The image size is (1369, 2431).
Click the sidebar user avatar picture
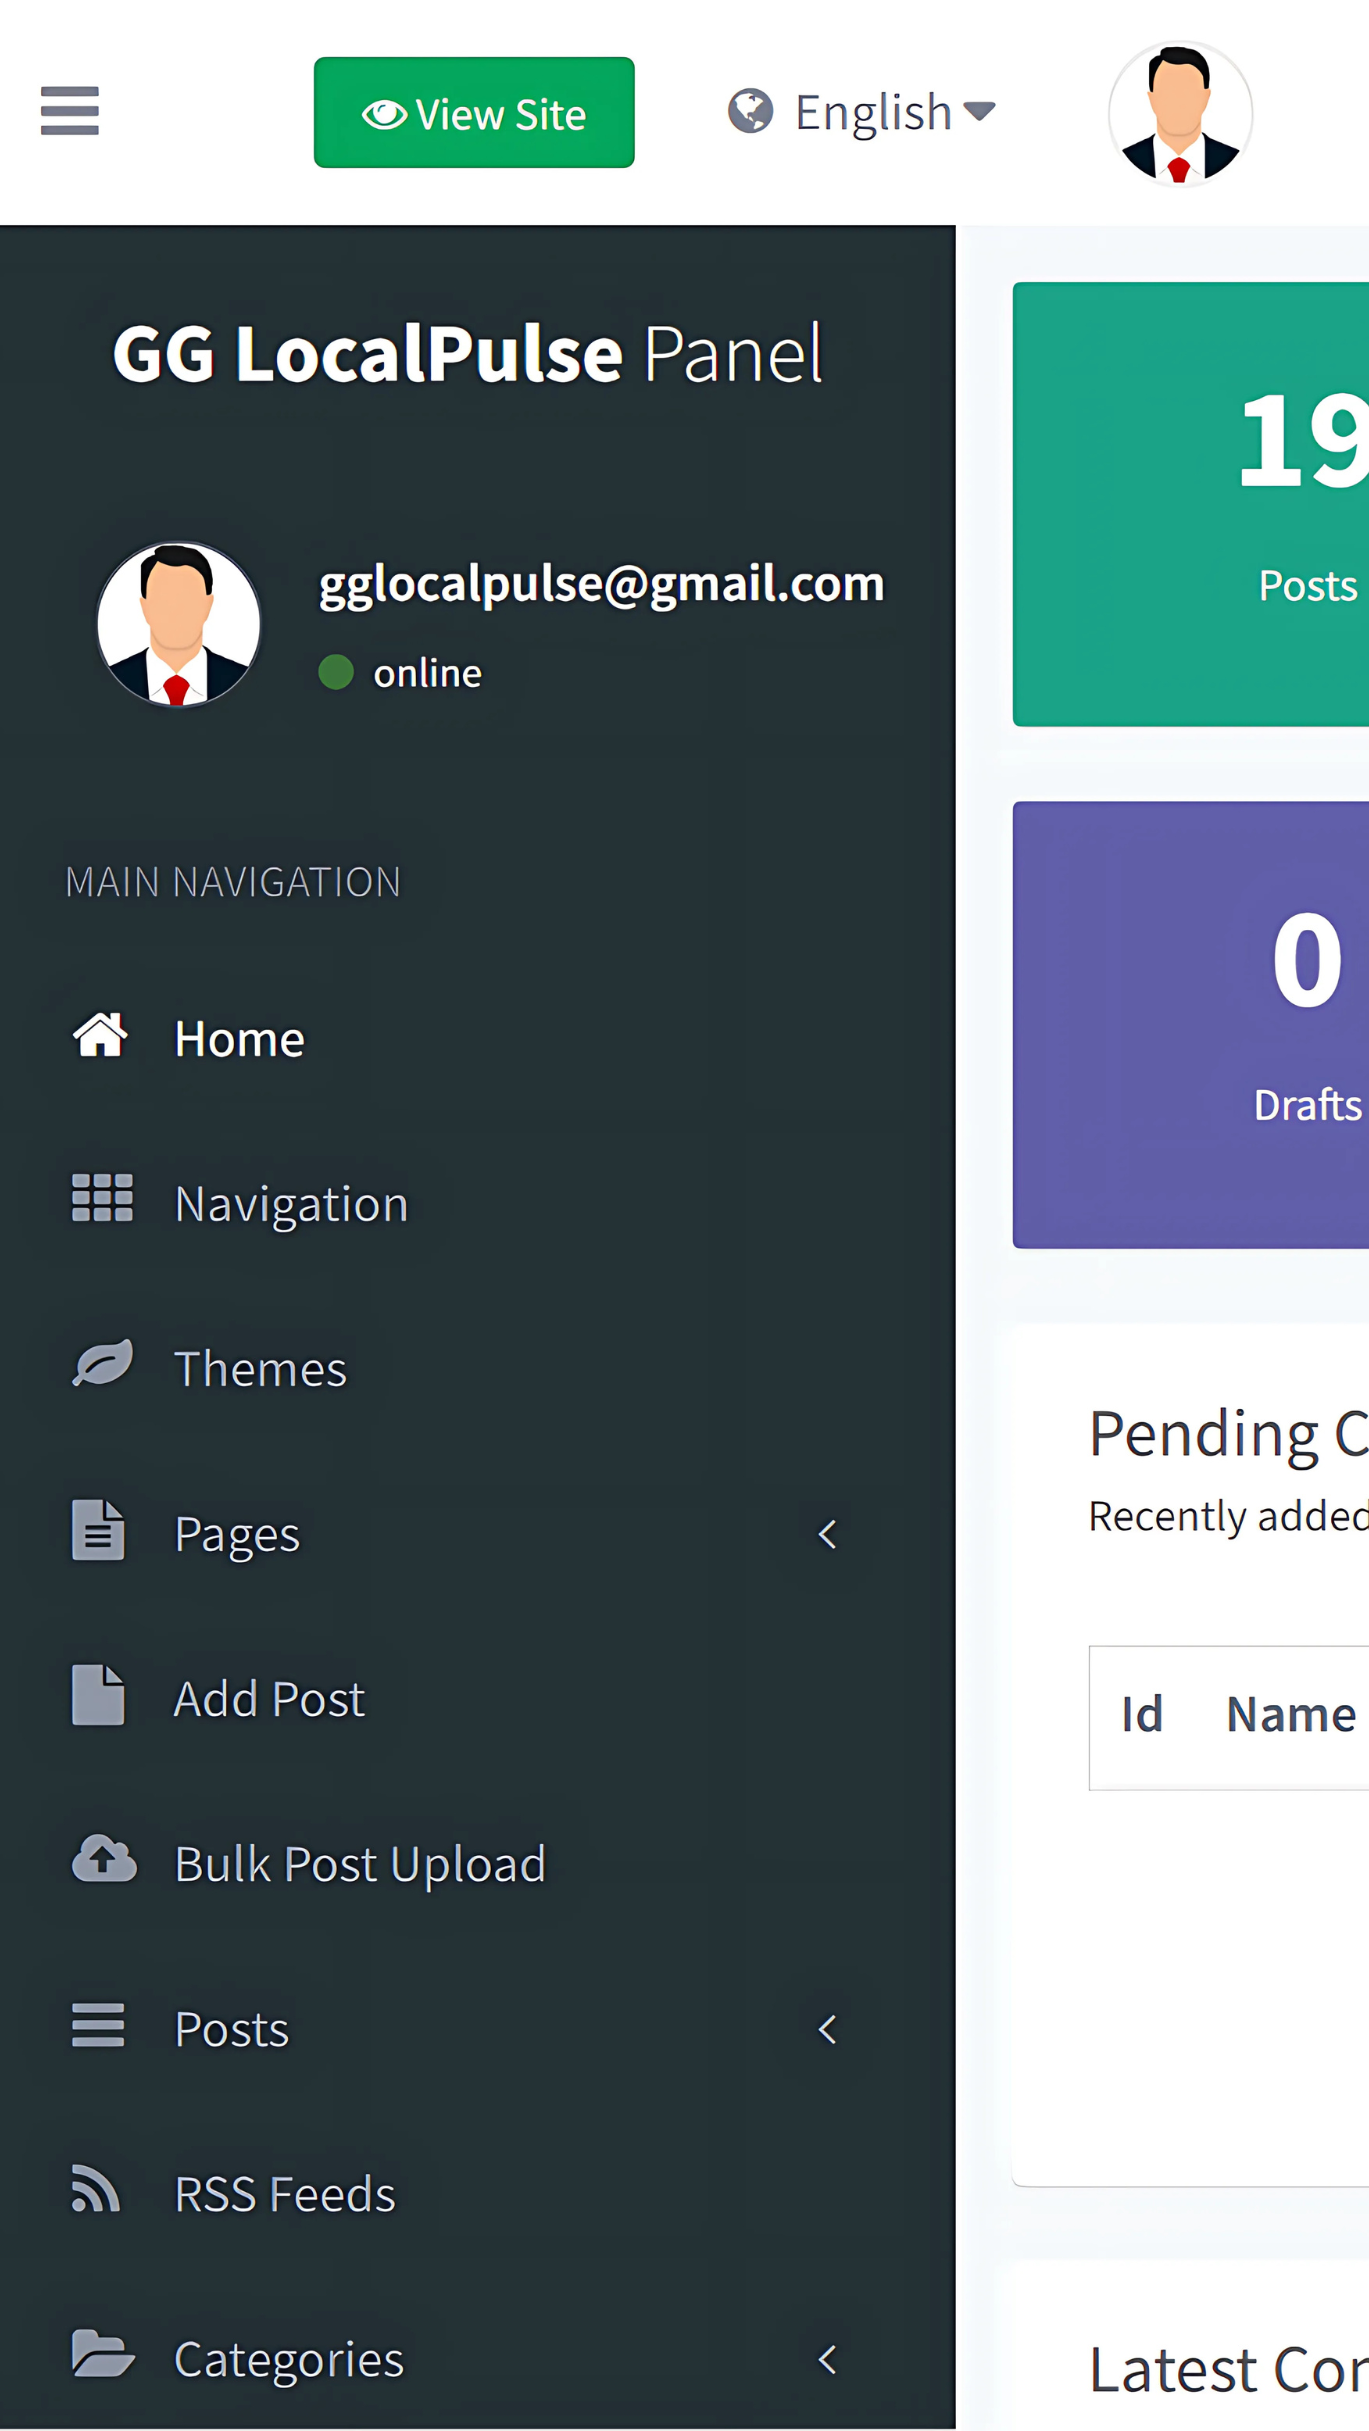point(179,624)
